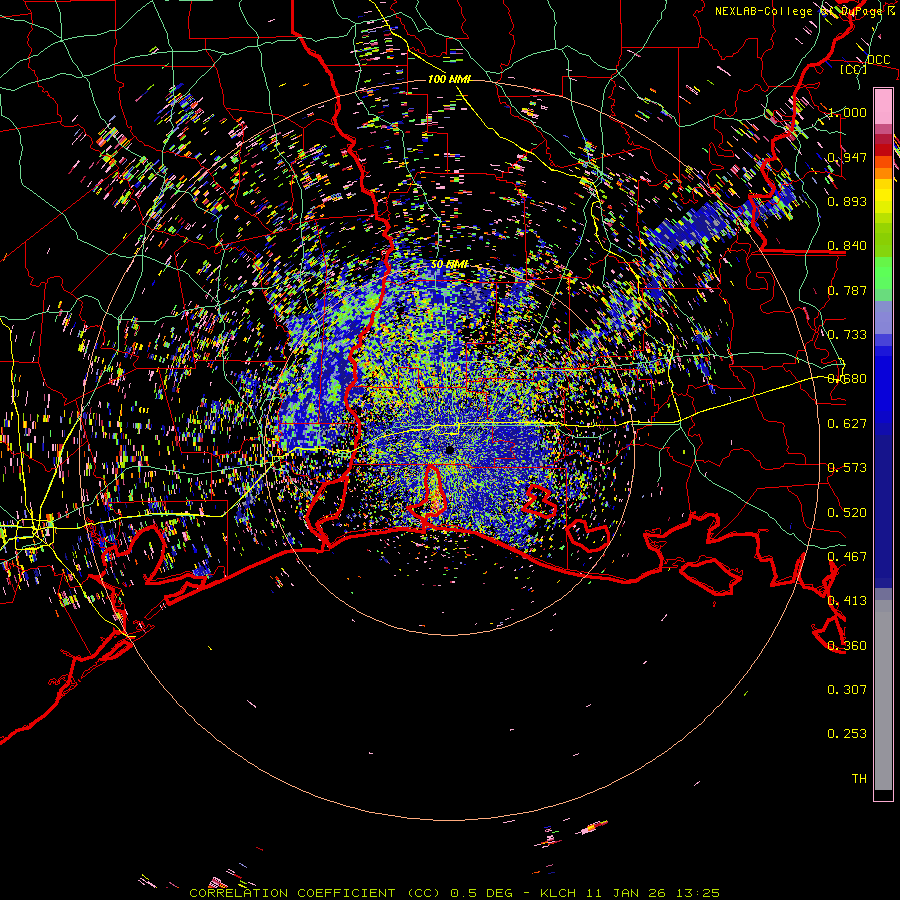Click the TH threshold label
900x900 pixels.
coord(859,779)
